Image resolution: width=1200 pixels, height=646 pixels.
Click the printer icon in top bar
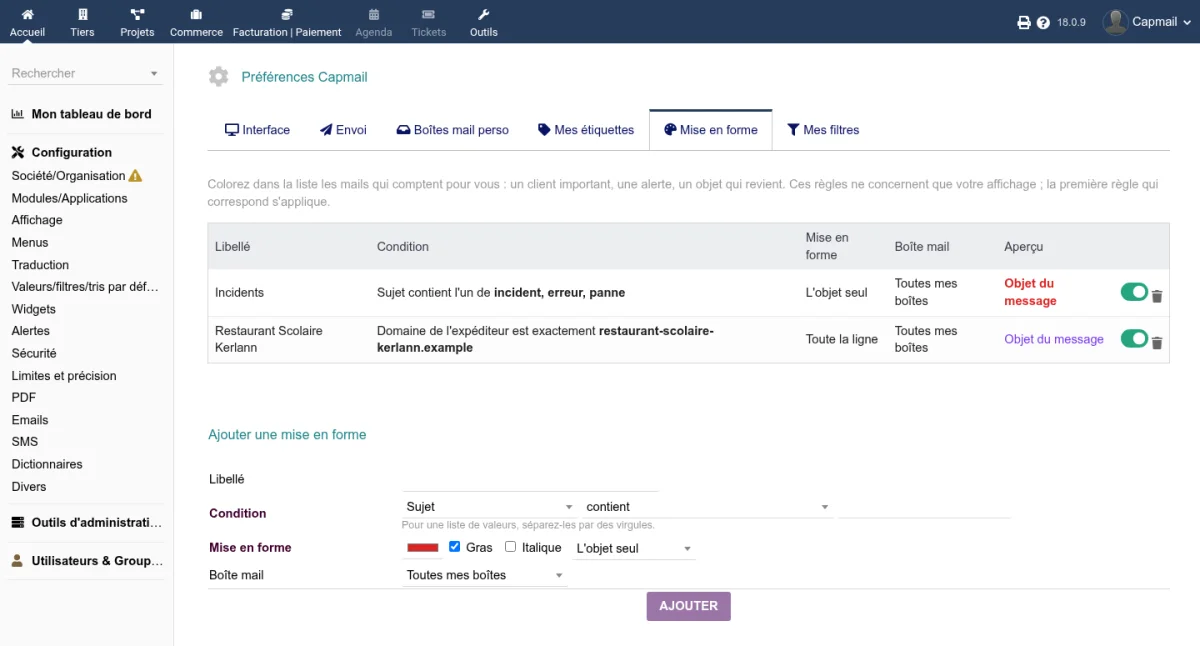(1024, 22)
